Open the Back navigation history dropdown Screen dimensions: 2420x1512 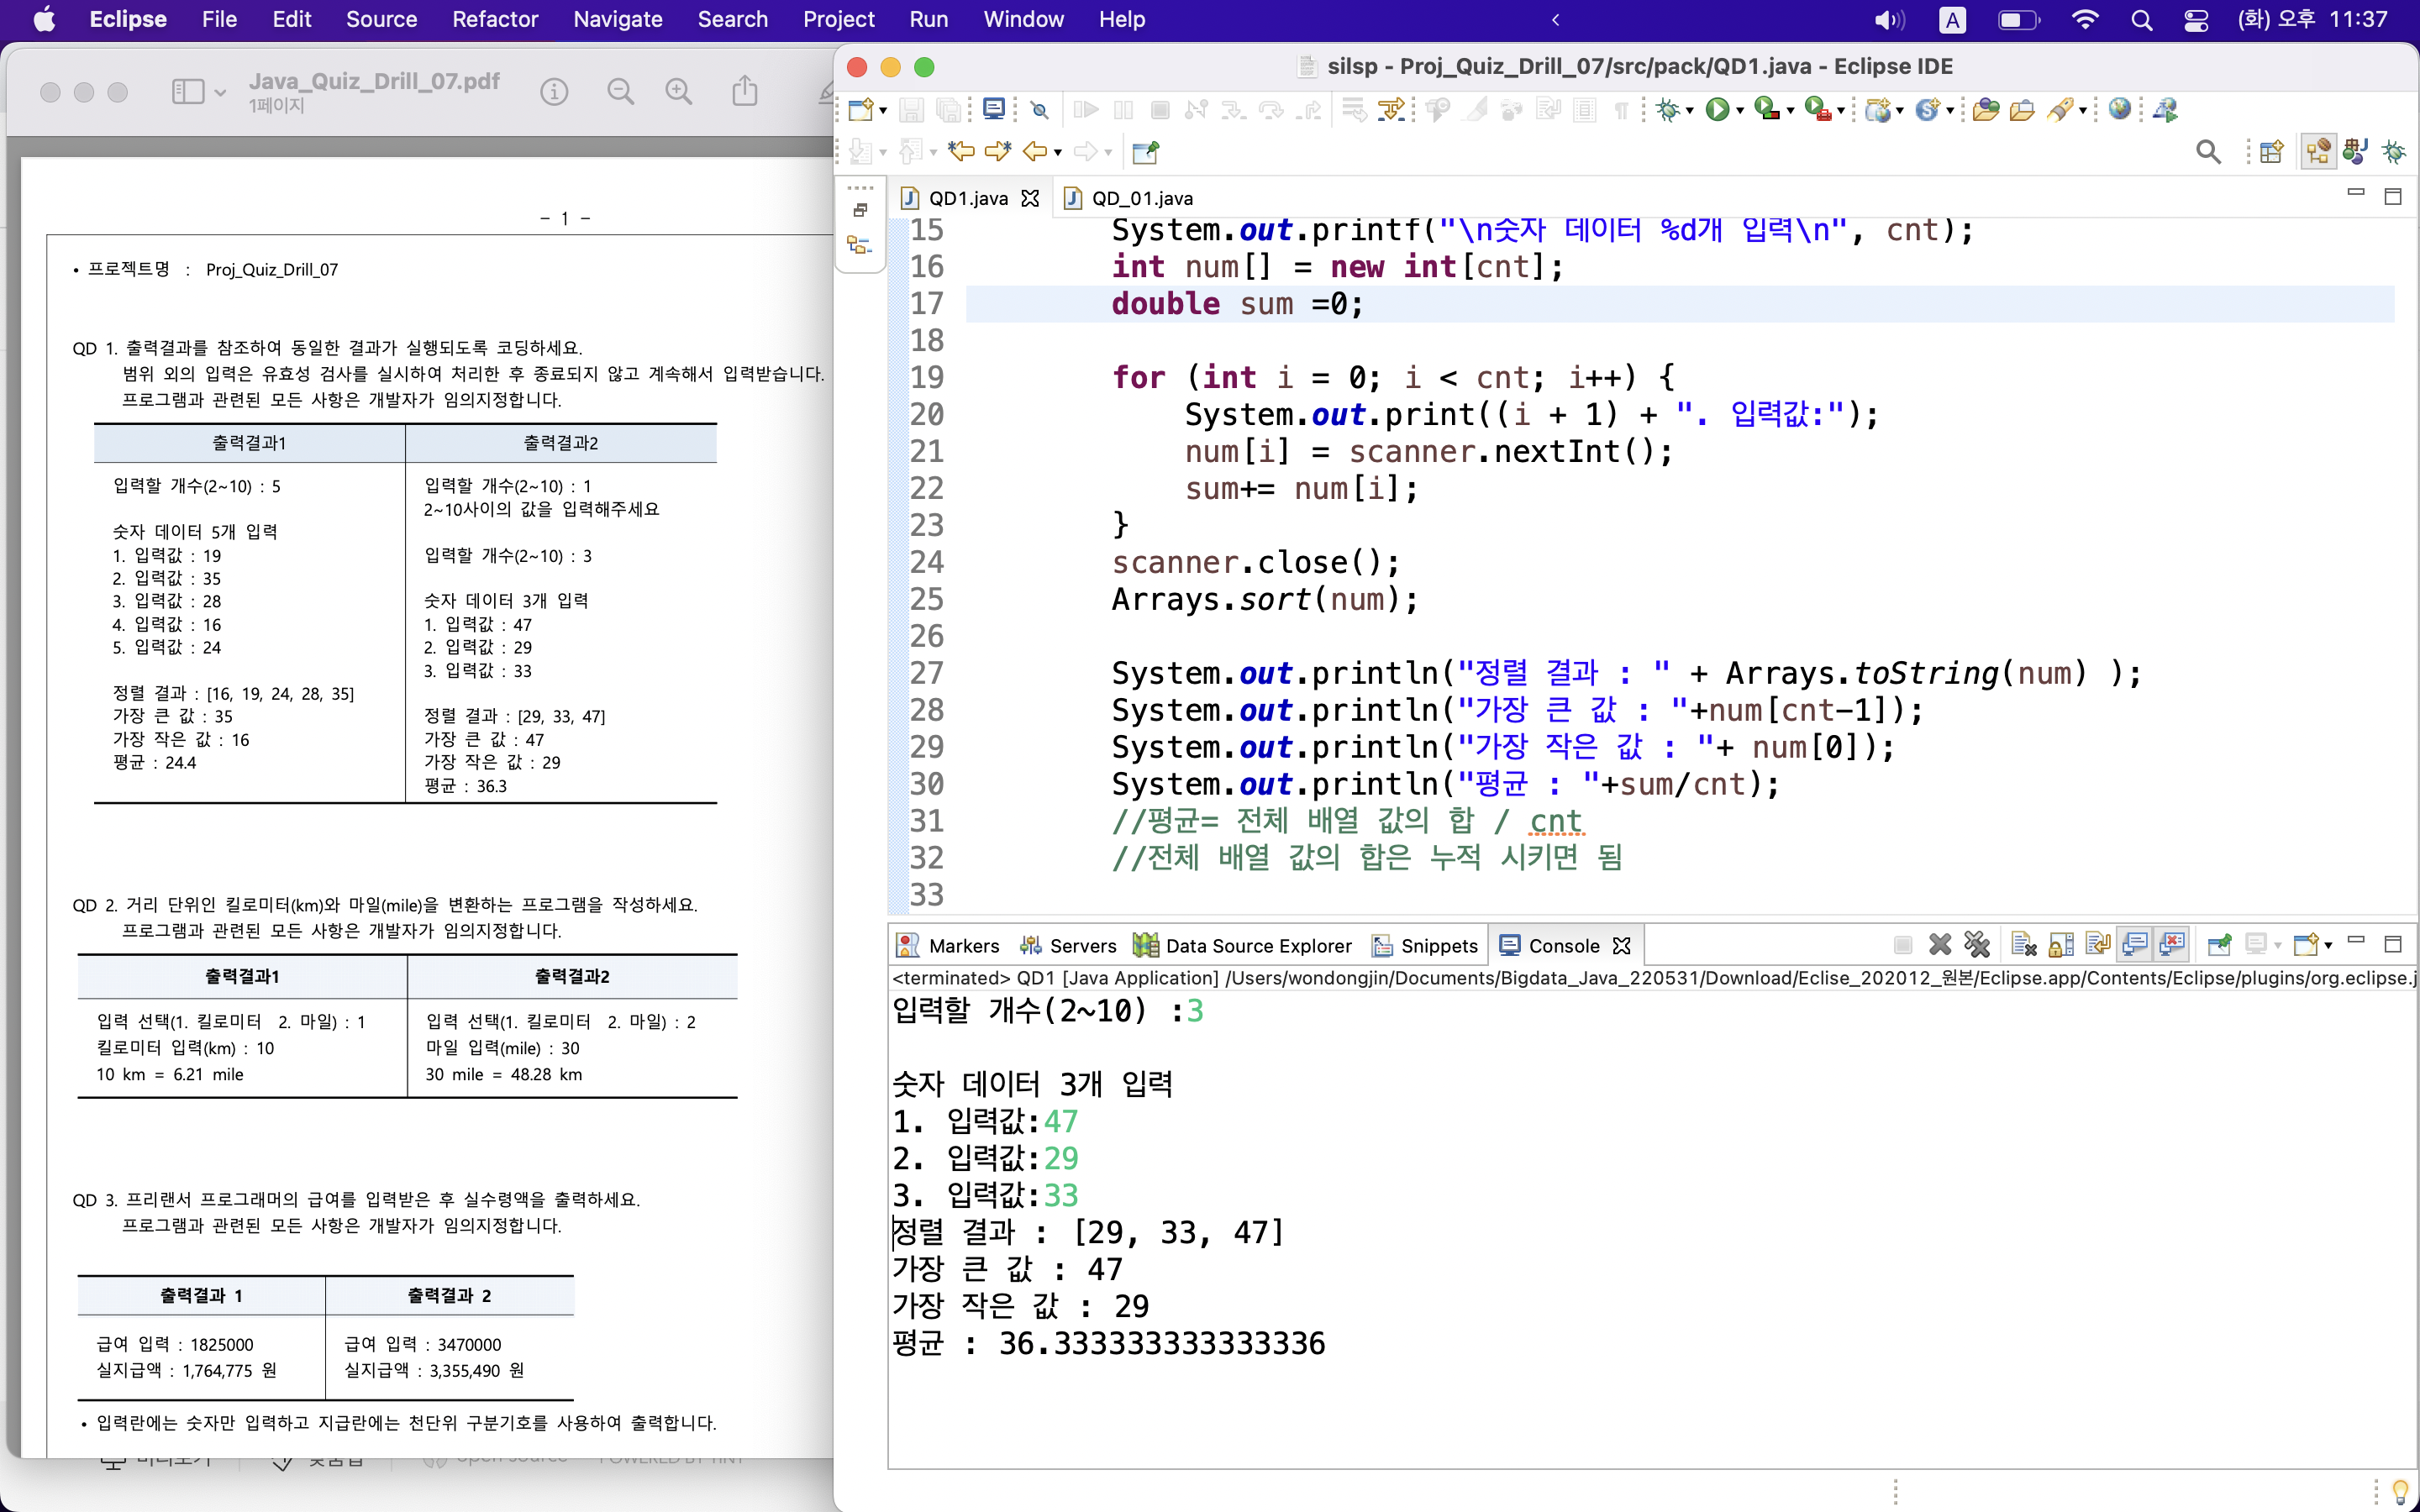1058,153
